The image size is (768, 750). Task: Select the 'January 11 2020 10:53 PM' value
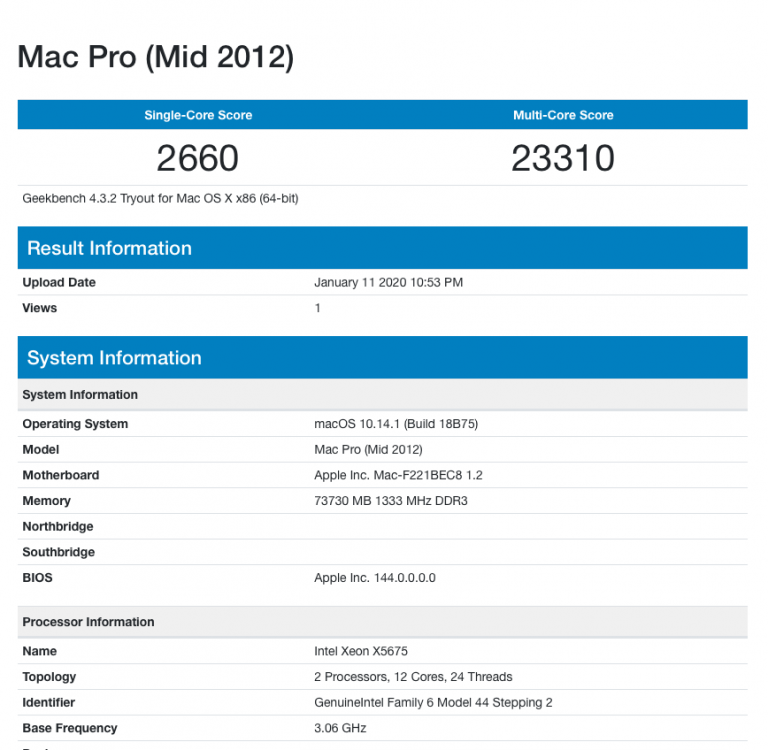388,282
